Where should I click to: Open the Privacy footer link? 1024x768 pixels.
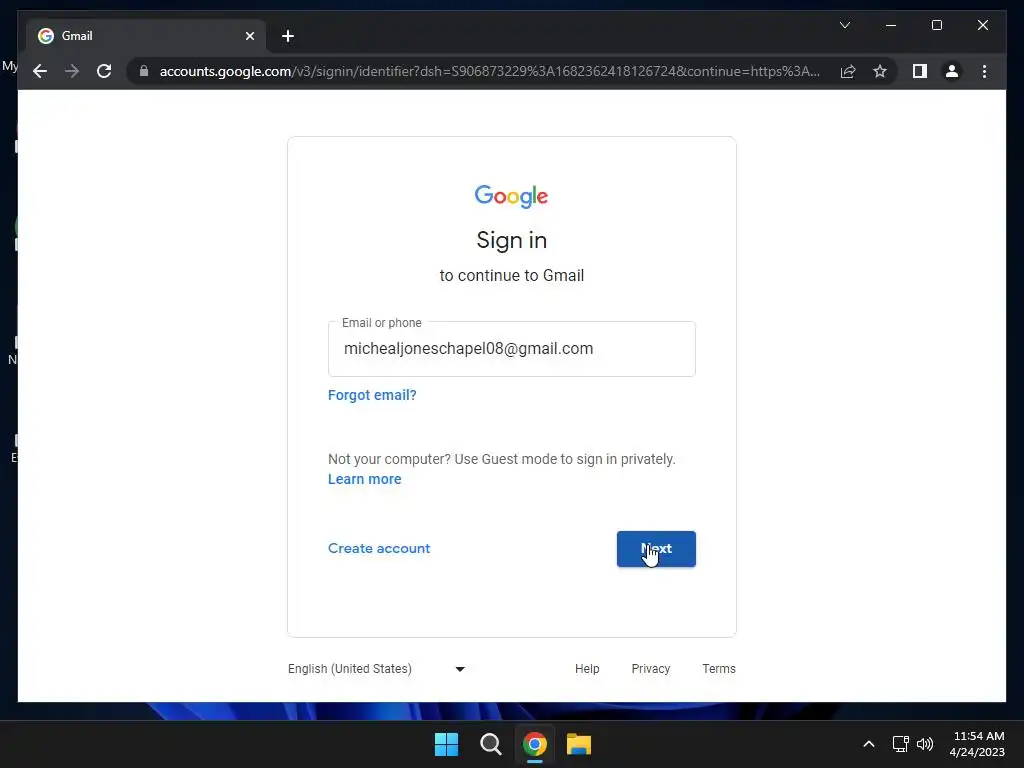click(x=650, y=669)
